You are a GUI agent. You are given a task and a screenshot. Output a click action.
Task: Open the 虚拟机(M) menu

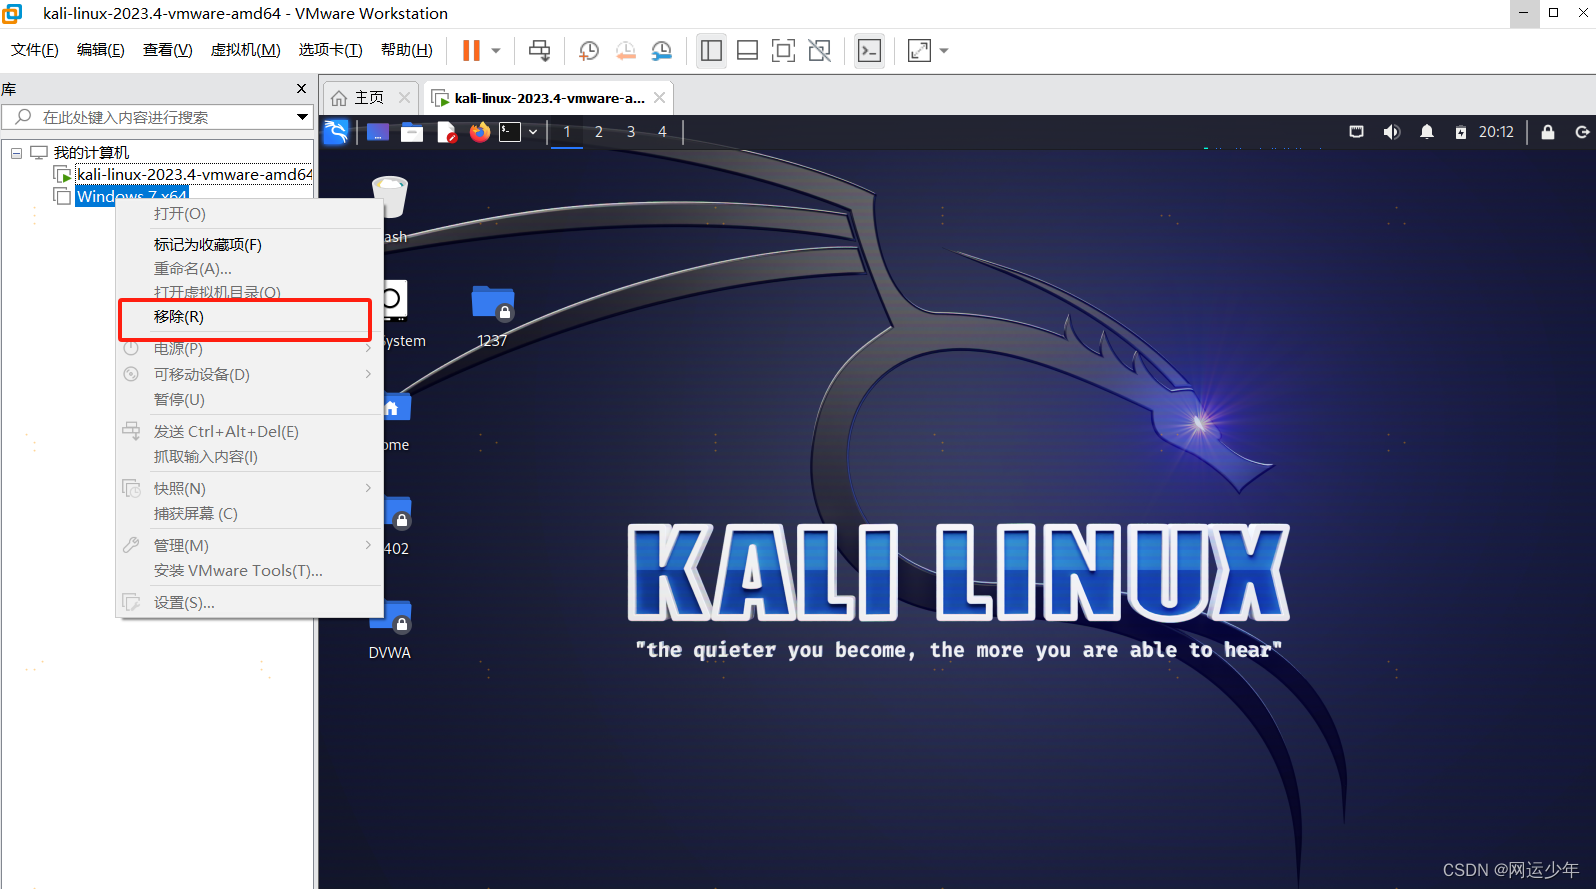coord(246,50)
